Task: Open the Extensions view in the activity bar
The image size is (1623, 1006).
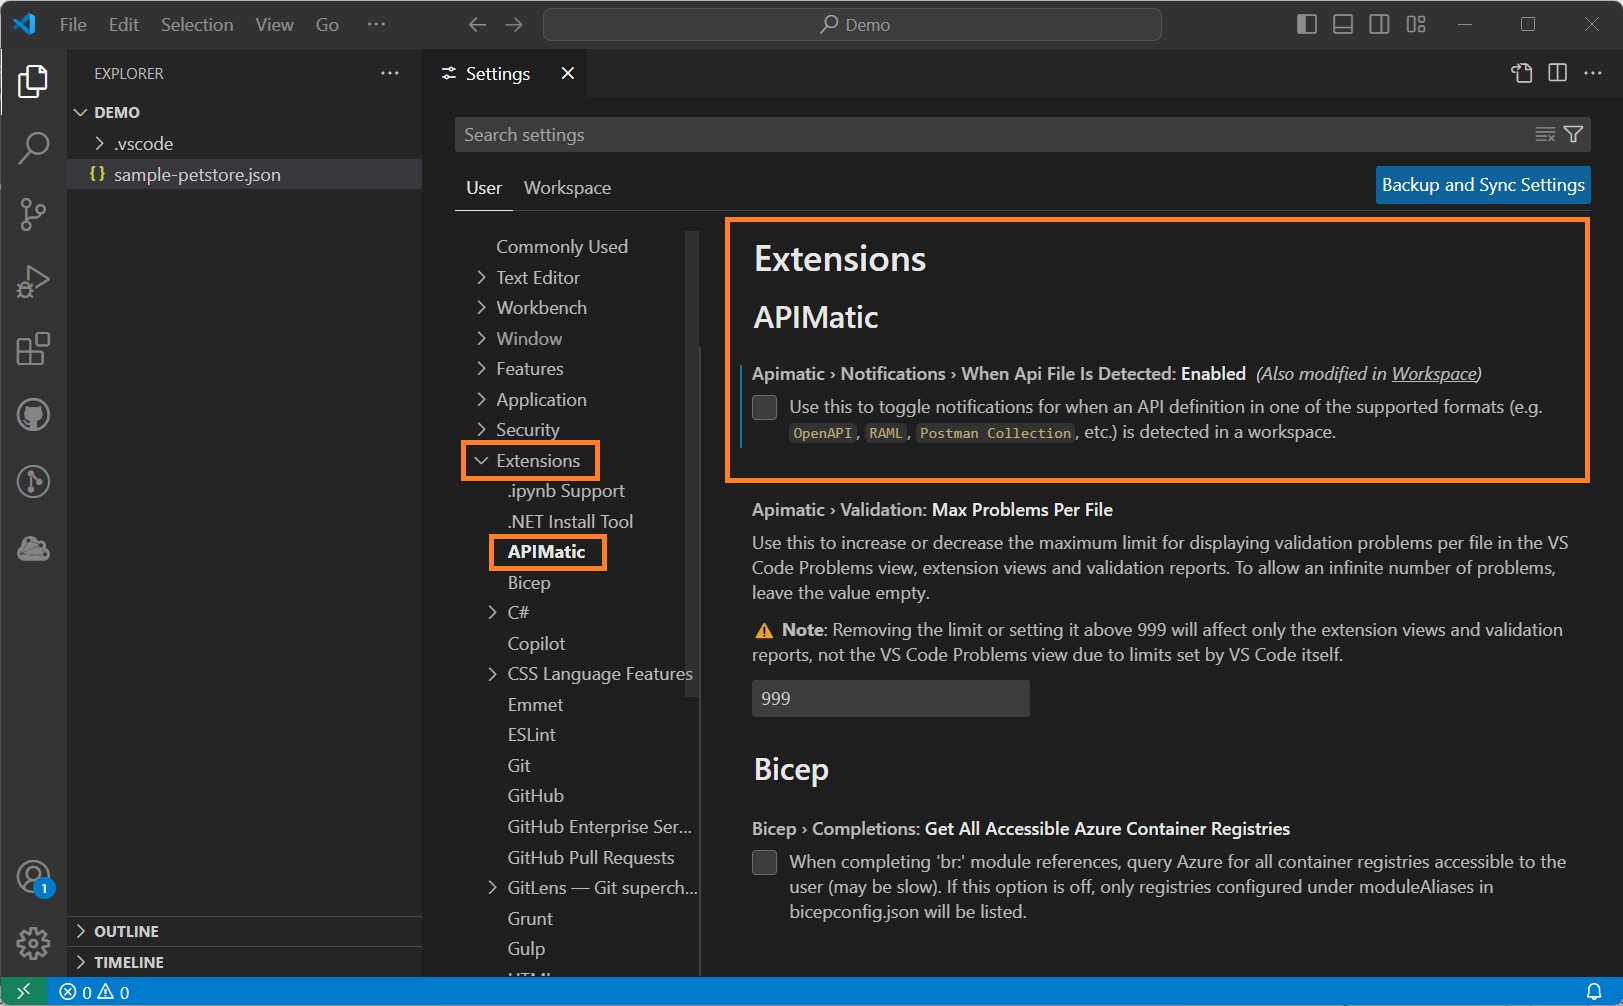Action: (33, 348)
